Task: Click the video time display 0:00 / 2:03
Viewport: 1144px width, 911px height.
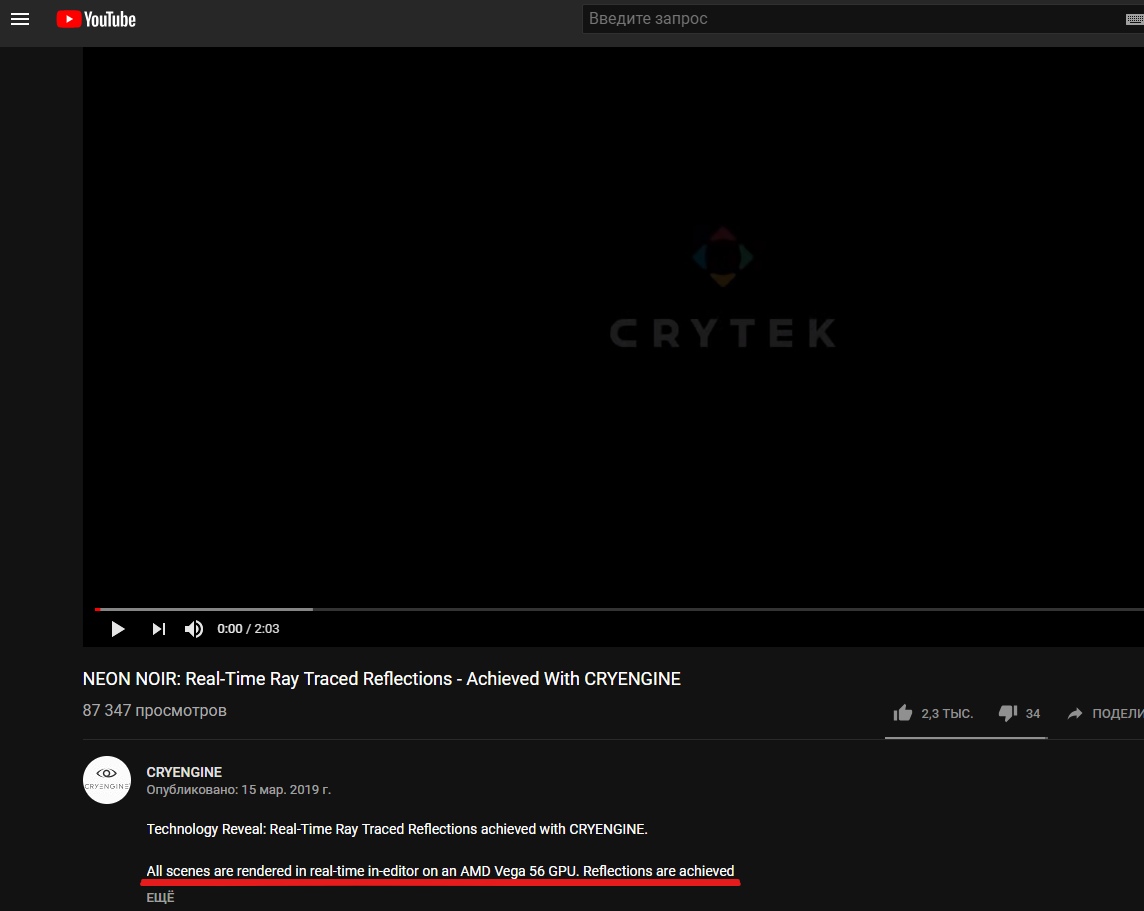Action: 248,629
